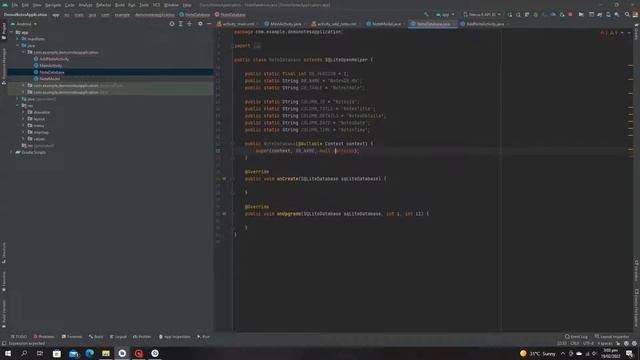Open the Window menu

pyautogui.click(x=171, y=5)
